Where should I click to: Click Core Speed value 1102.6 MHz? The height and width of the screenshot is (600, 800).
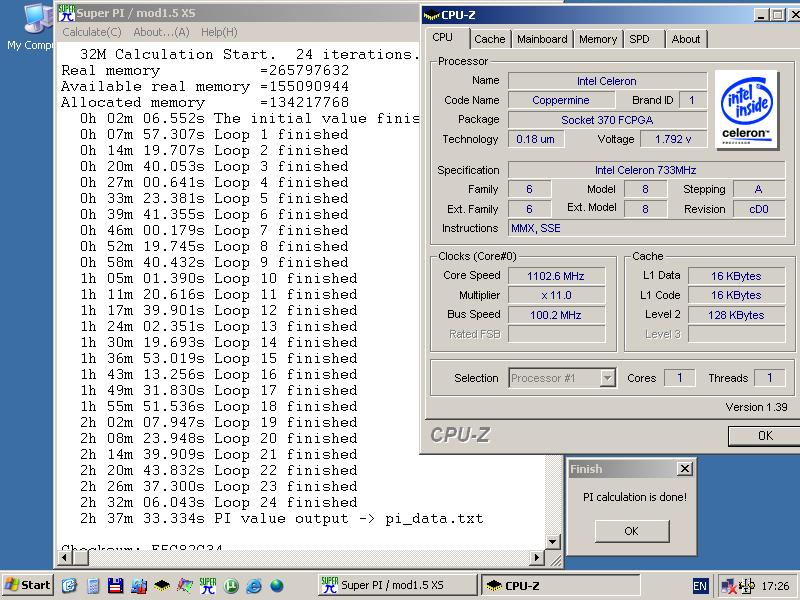click(556, 276)
